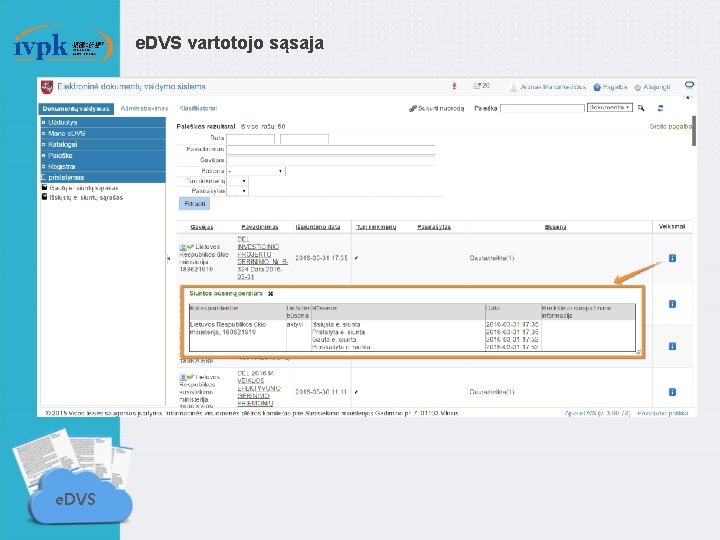Open Išsiųstų e. siuntų sąrašas
Viewport: 720px width, 540px height.
coord(86,197)
